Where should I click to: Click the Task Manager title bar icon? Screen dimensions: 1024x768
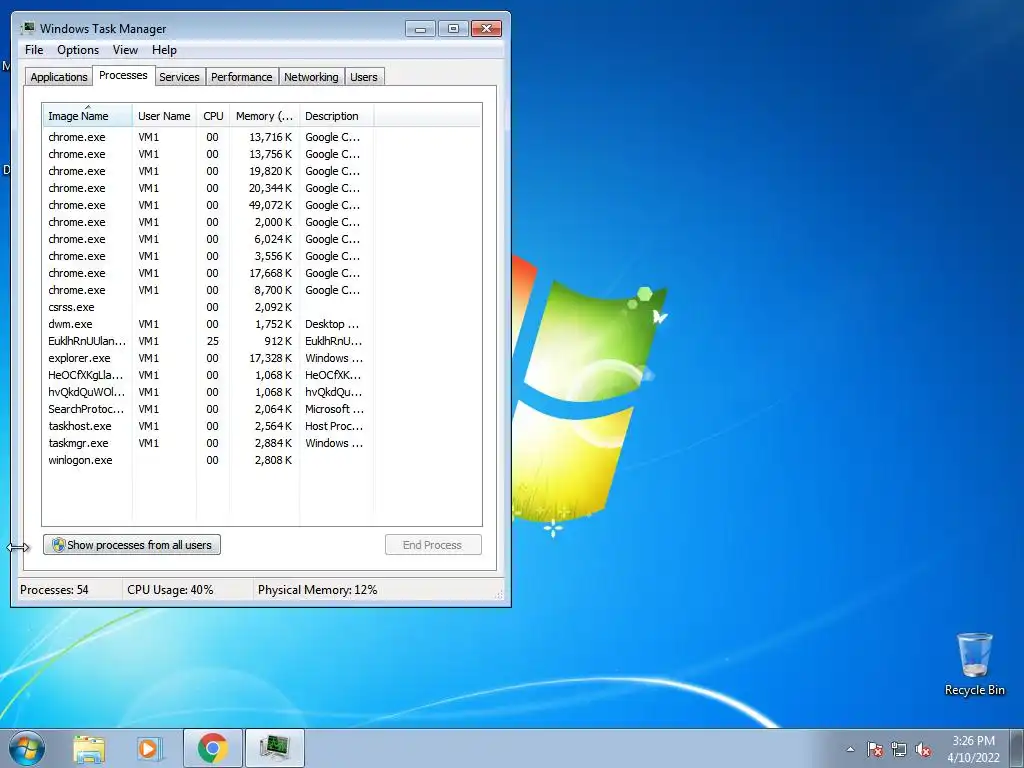click(27, 28)
